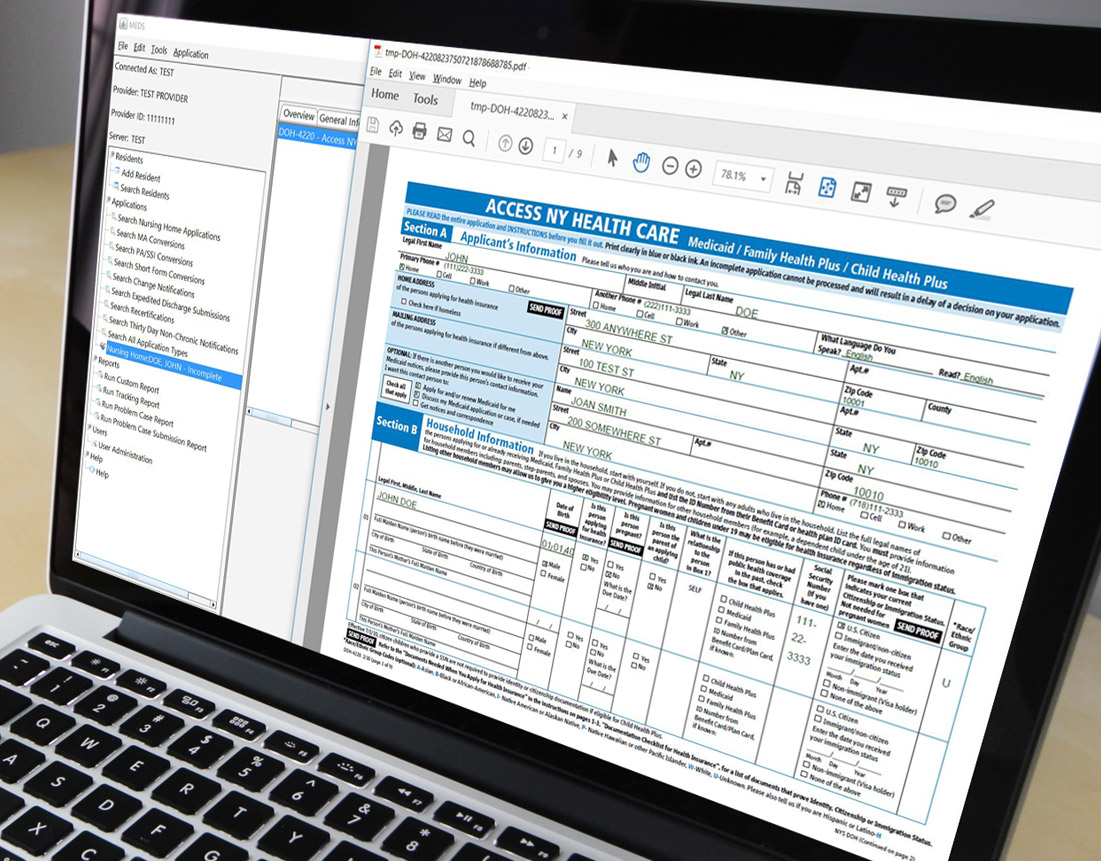Viewport: 1101px width, 861px height.
Task: Send the file with the envelope icon
Action: 444,133
